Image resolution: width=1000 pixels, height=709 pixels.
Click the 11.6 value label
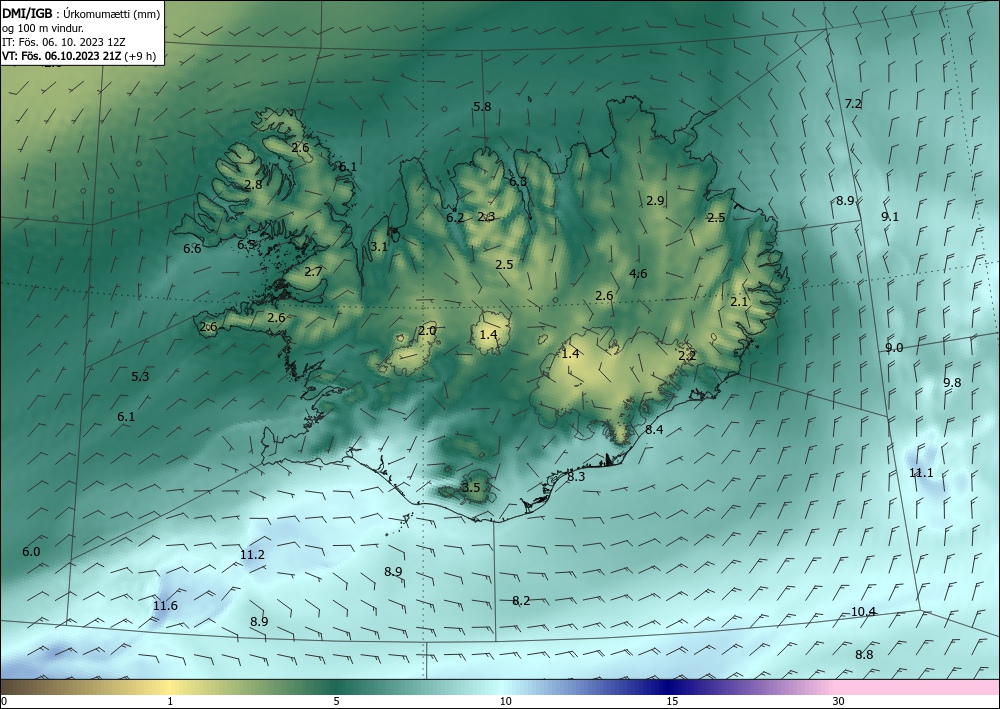click(x=165, y=606)
